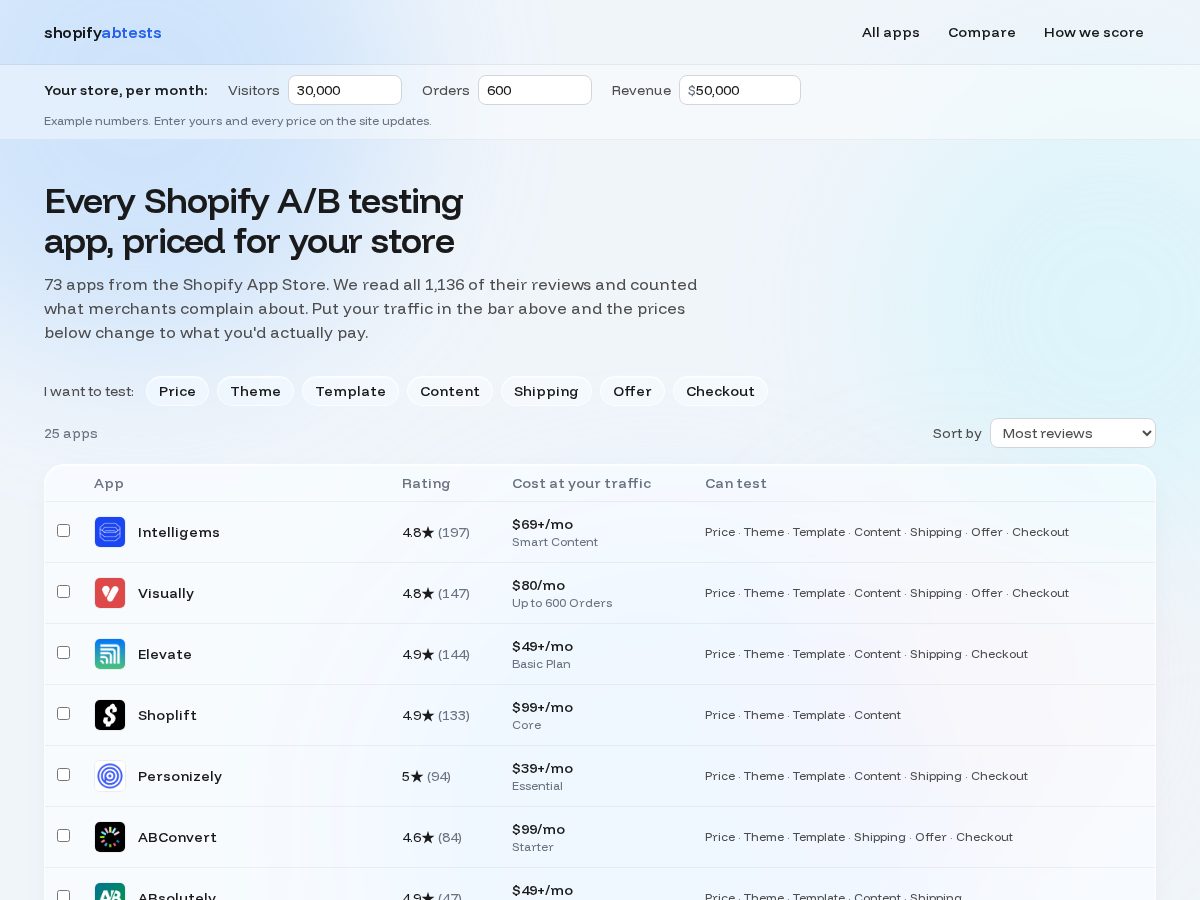Open the ABConvert app name link
1200x900 pixels.
click(x=177, y=837)
